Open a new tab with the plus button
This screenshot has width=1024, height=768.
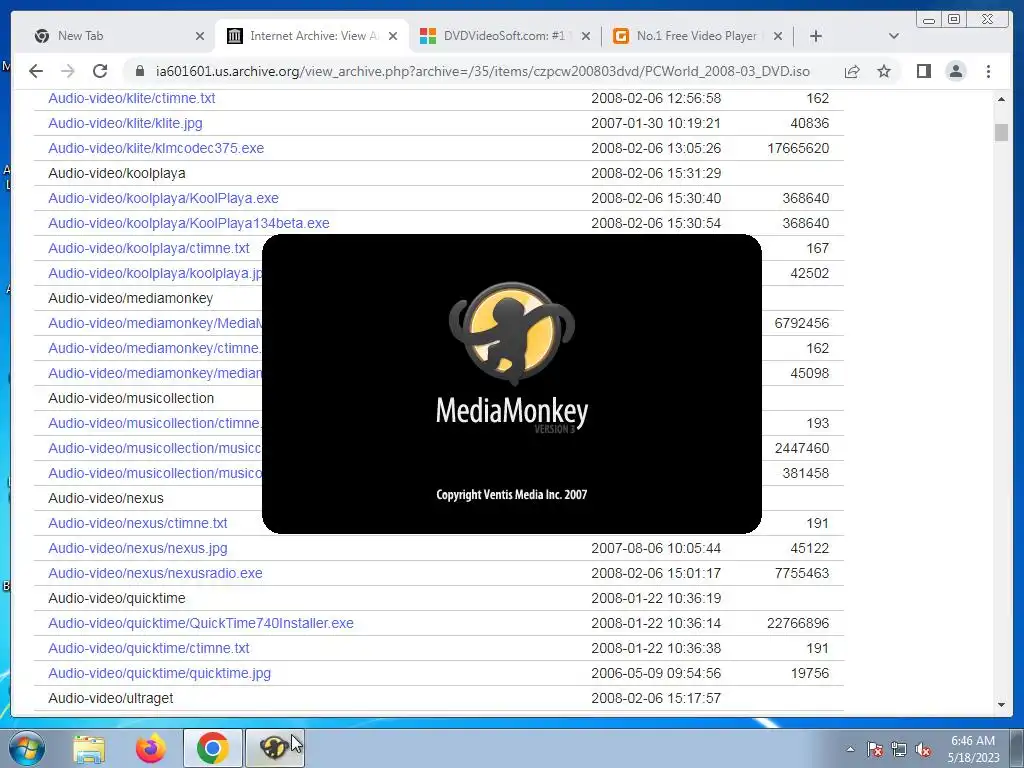(x=816, y=36)
